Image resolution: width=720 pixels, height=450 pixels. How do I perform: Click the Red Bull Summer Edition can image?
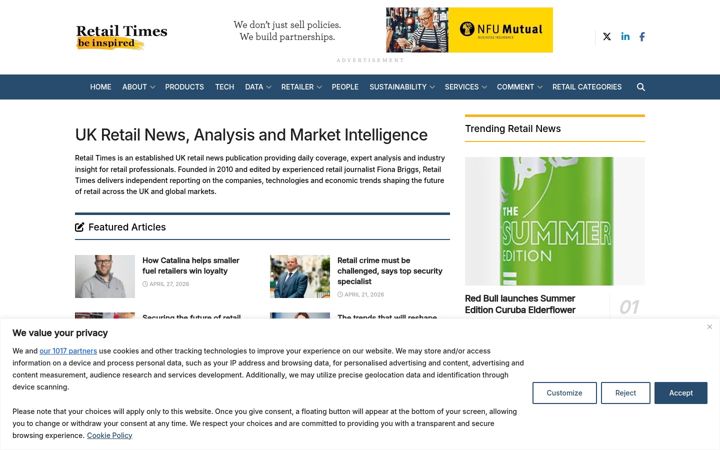click(555, 221)
